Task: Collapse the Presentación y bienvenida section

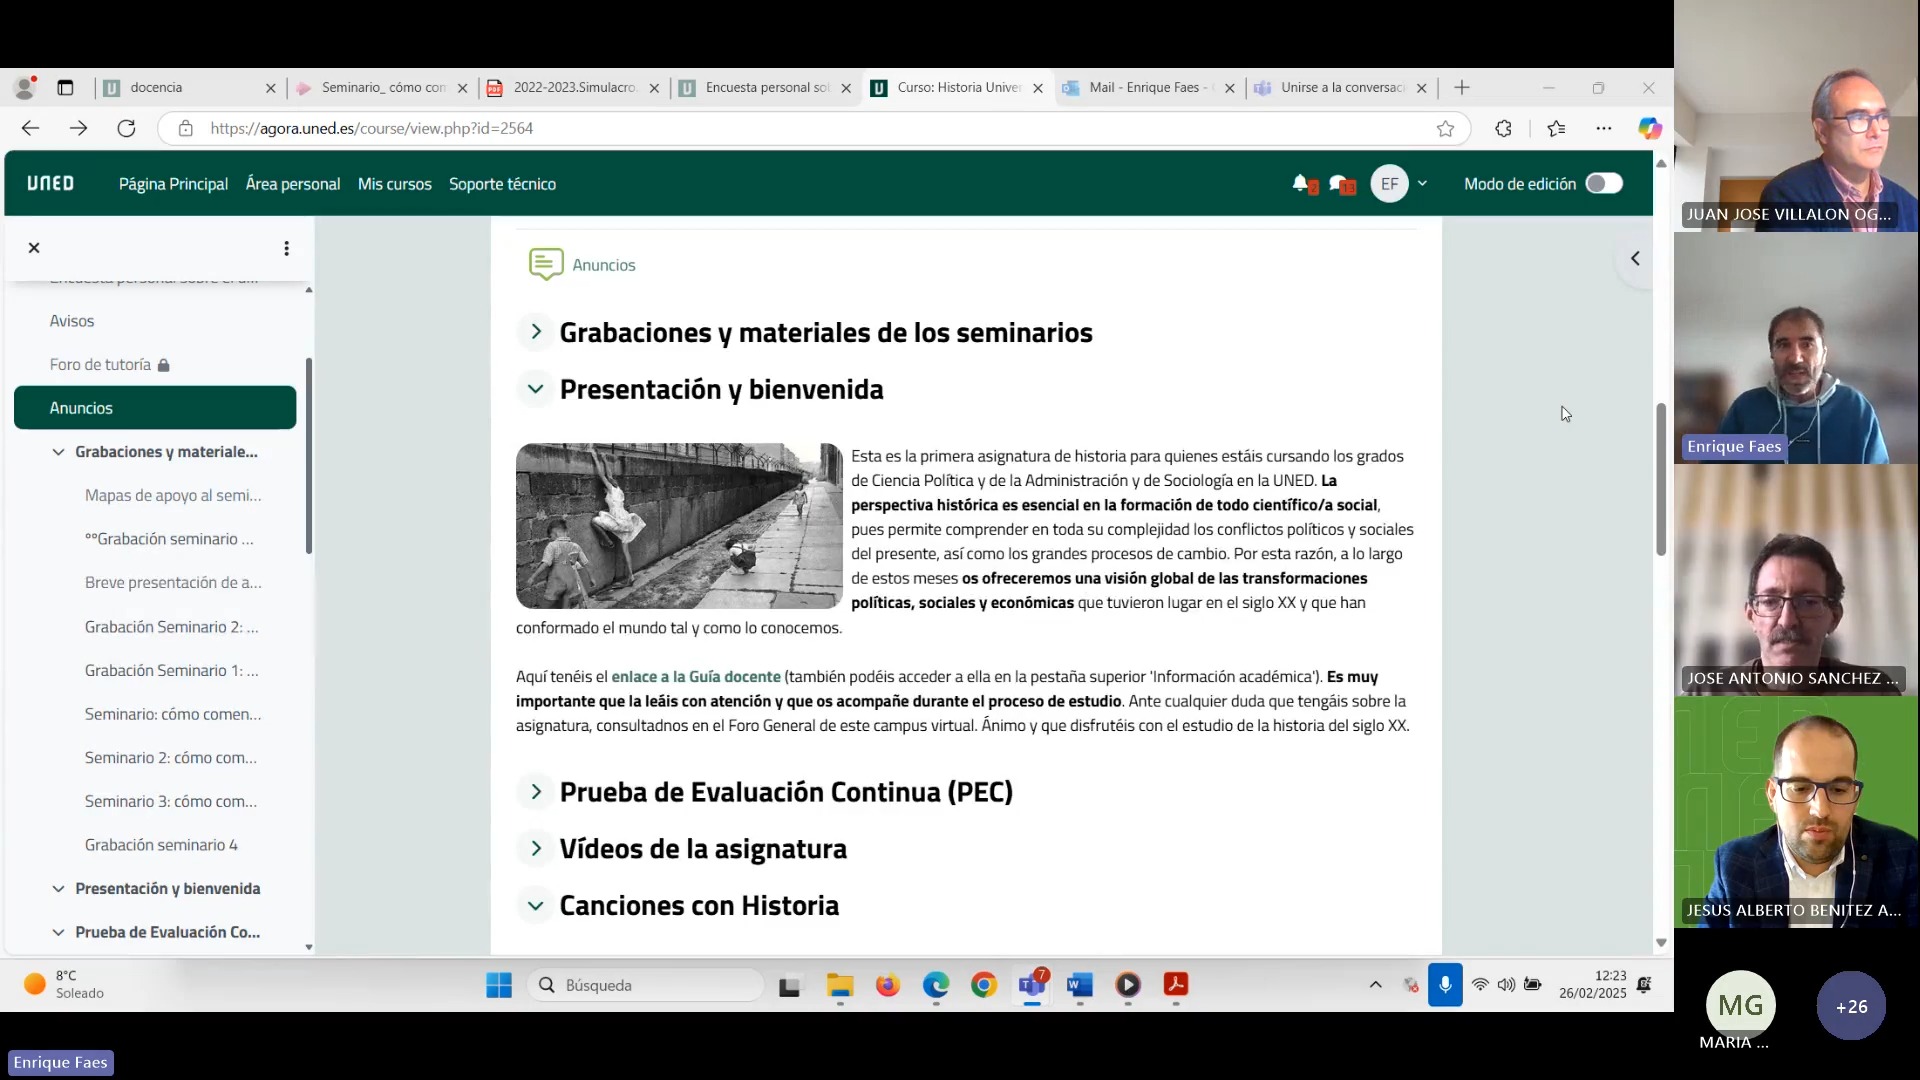Action: pyautogui.click(x=536, y=389)
